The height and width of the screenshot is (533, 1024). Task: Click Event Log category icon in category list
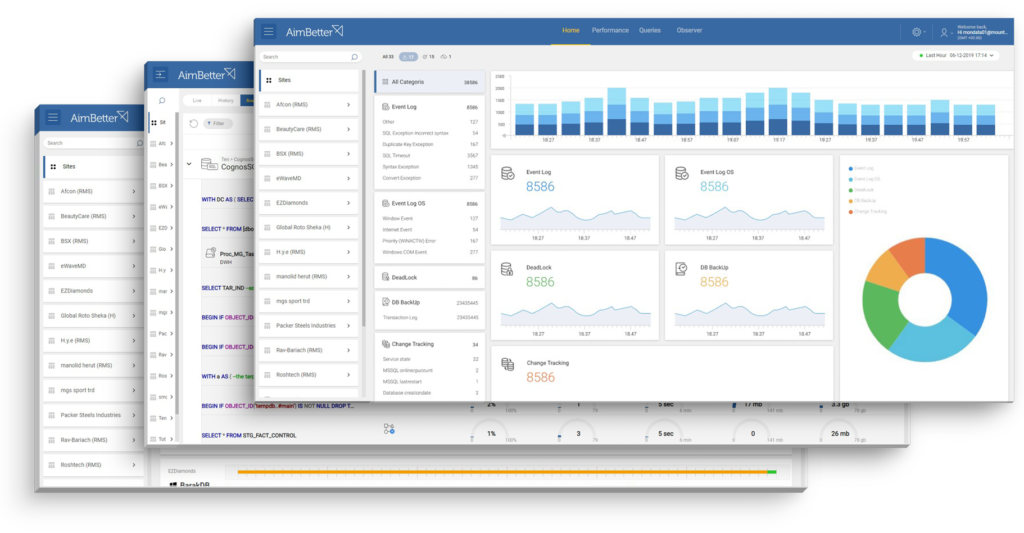pyautogui.click(x=385, y=106)
